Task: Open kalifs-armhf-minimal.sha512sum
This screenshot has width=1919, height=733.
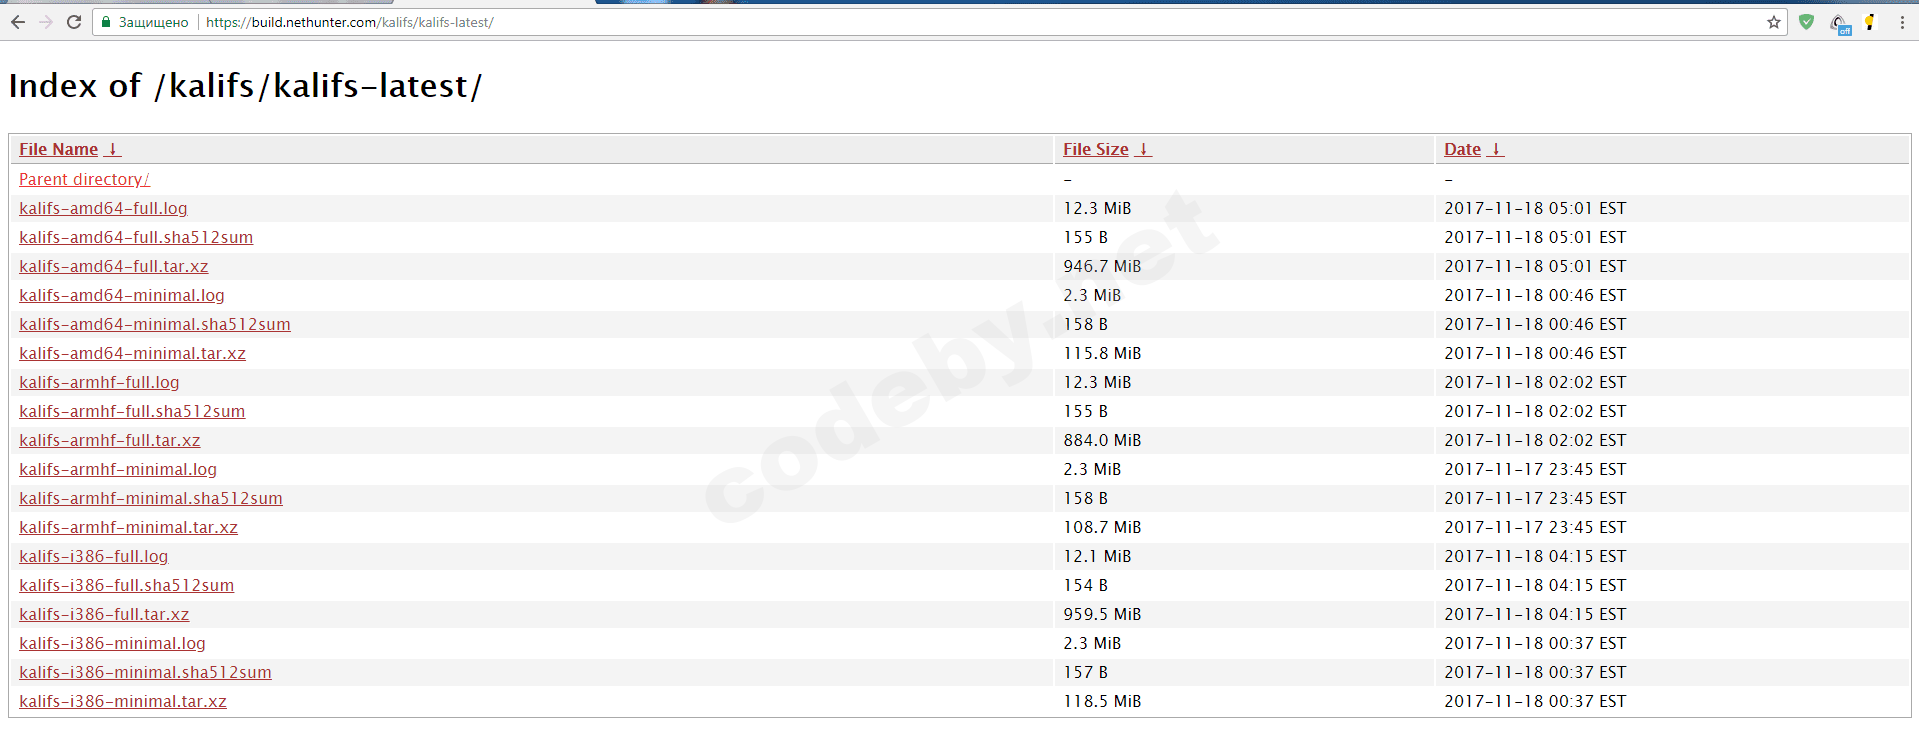Action: [x=151, y=498]
